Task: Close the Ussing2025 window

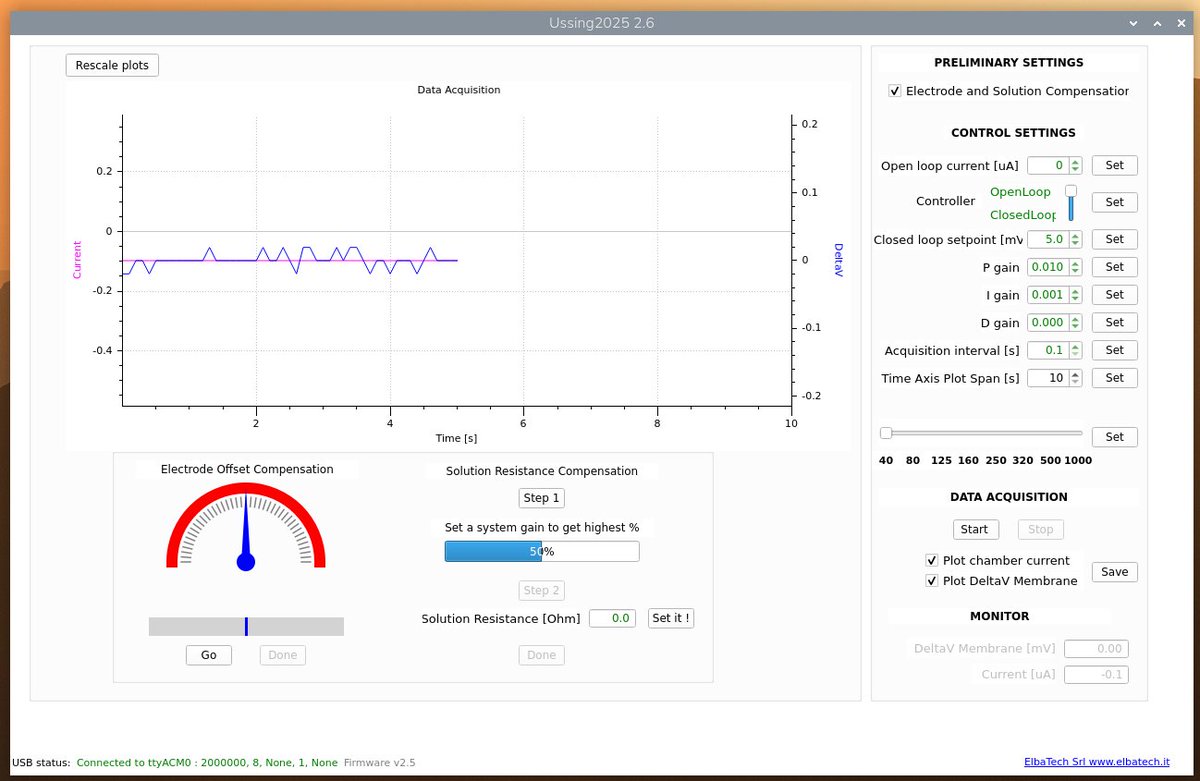Action: click(x=1180, y=22)
